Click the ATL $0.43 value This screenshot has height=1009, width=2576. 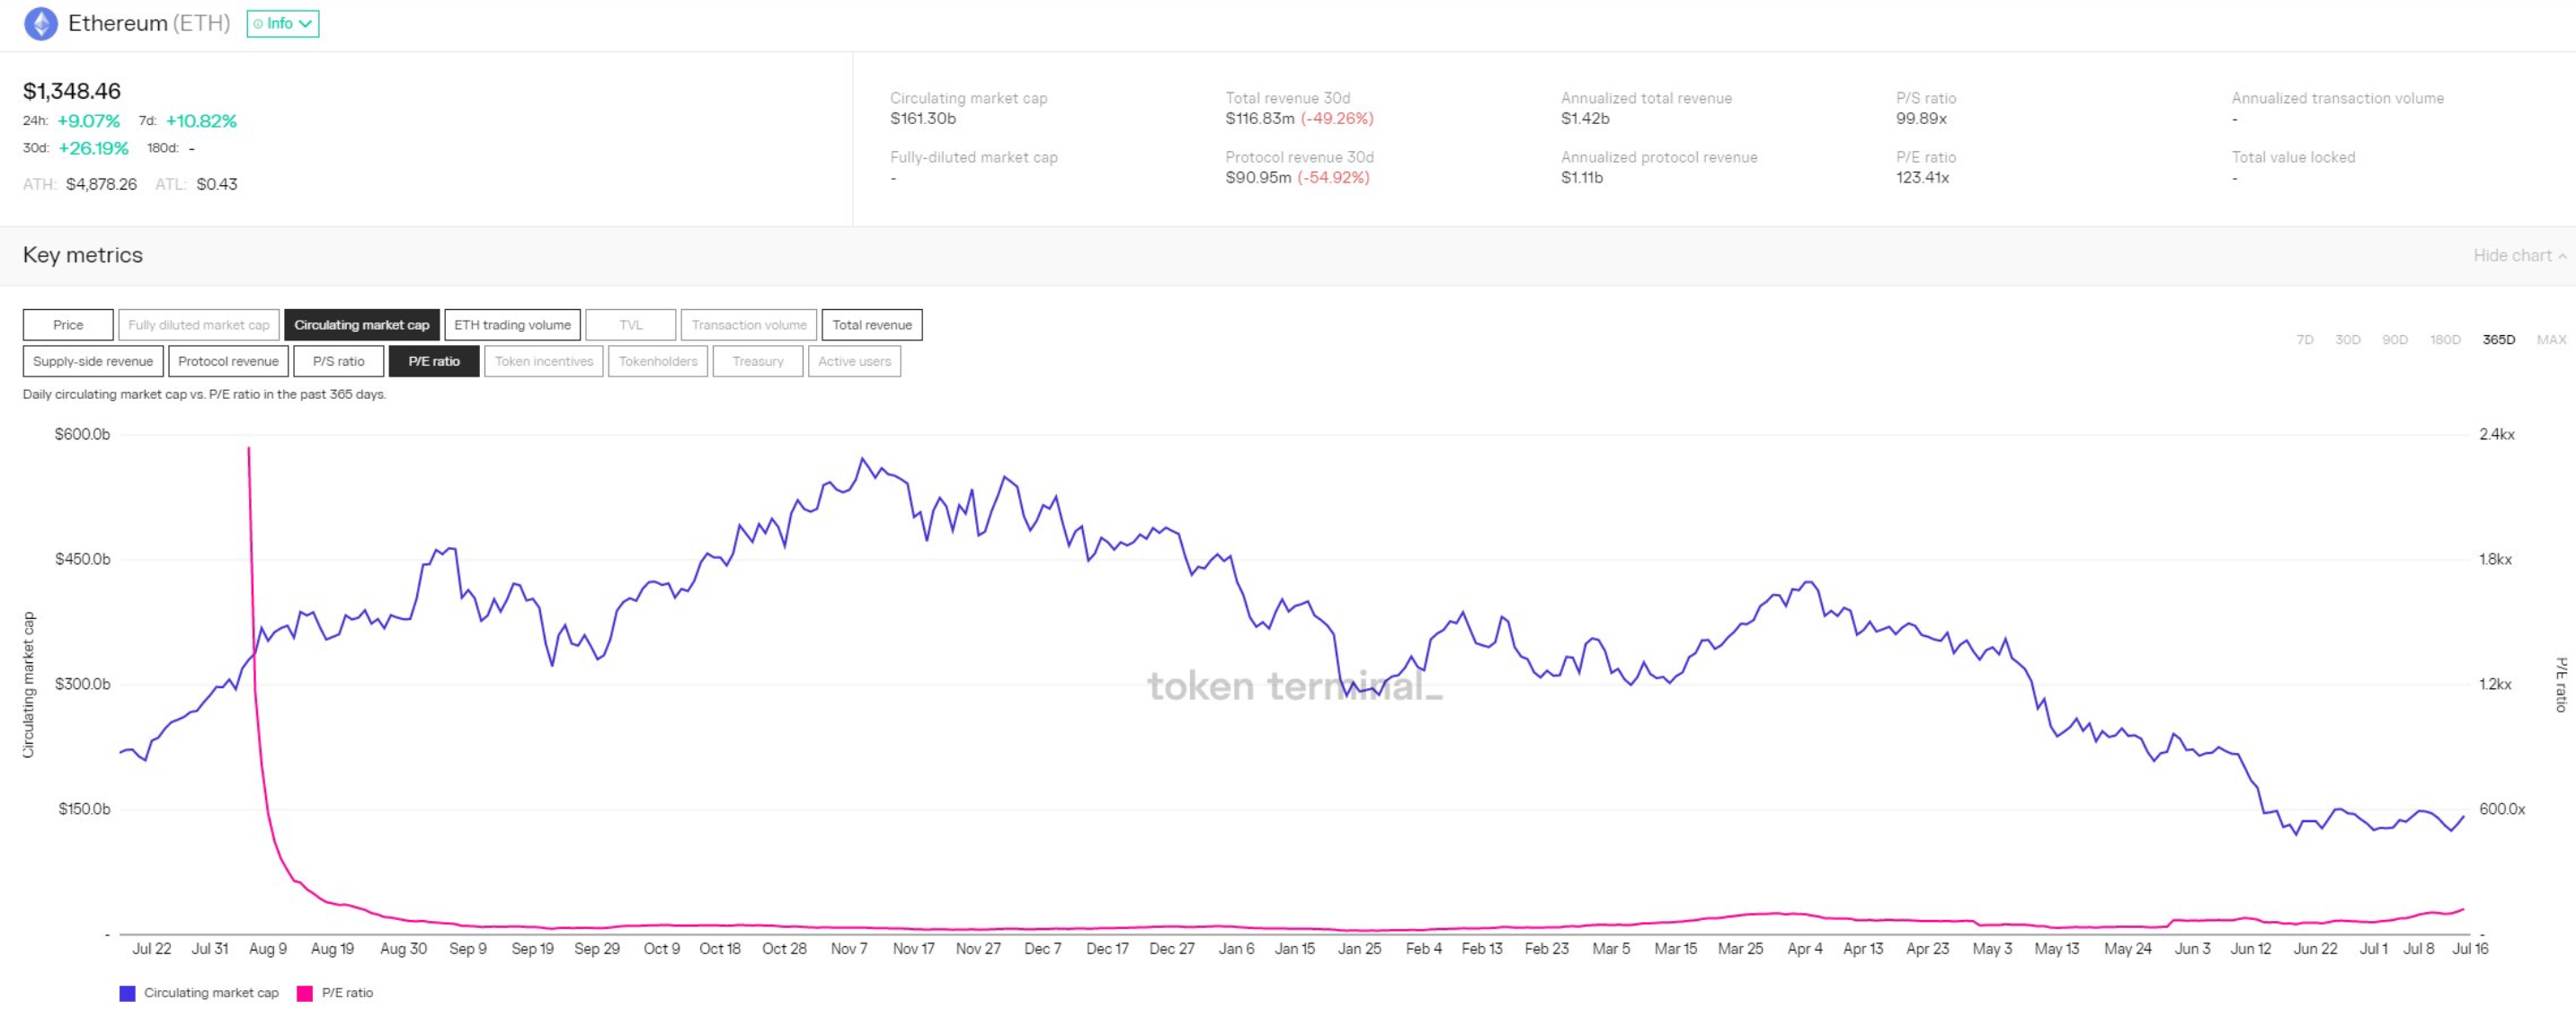pos(217,184)
